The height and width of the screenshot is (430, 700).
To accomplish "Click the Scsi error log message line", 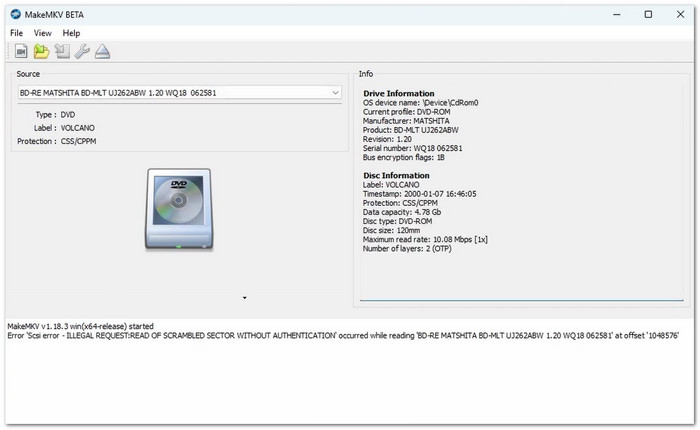I will pos(343,335).
